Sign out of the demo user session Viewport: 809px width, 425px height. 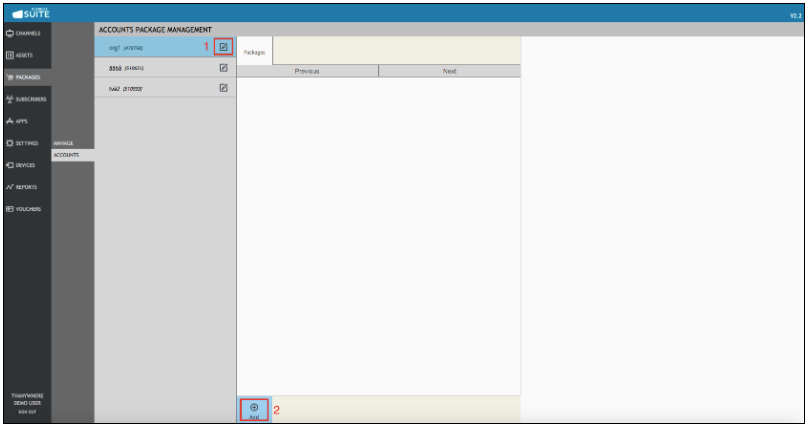pyautogui.click(x=27, y=412)
